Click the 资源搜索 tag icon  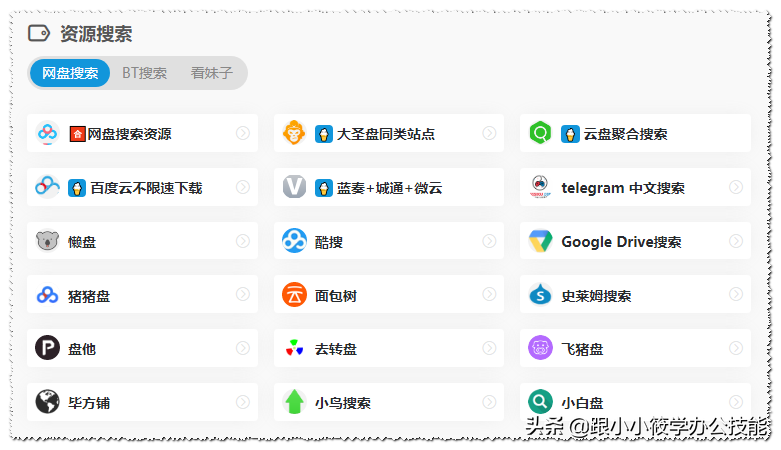click(39, 33)
